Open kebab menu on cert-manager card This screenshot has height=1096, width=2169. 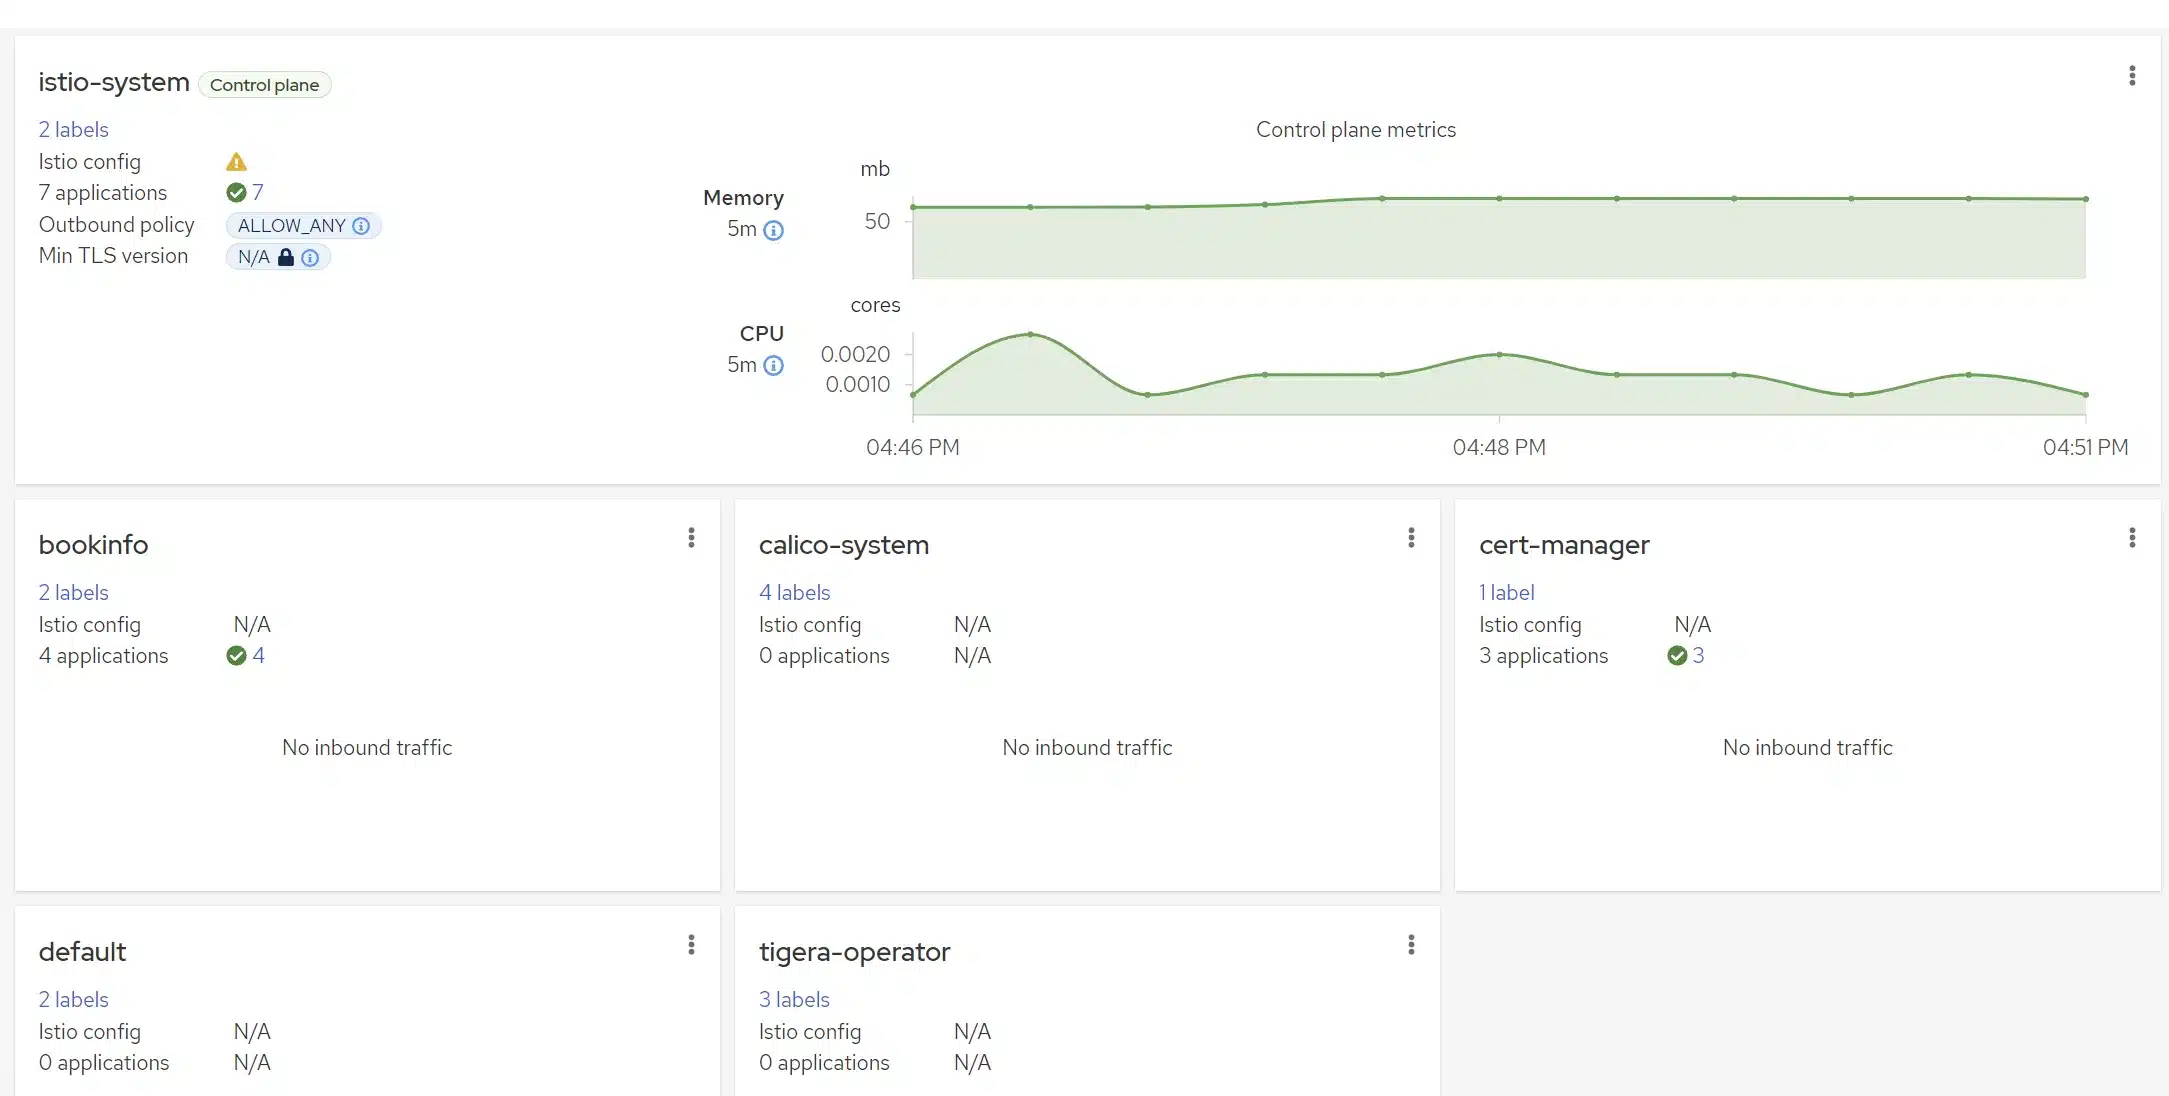2132,538
